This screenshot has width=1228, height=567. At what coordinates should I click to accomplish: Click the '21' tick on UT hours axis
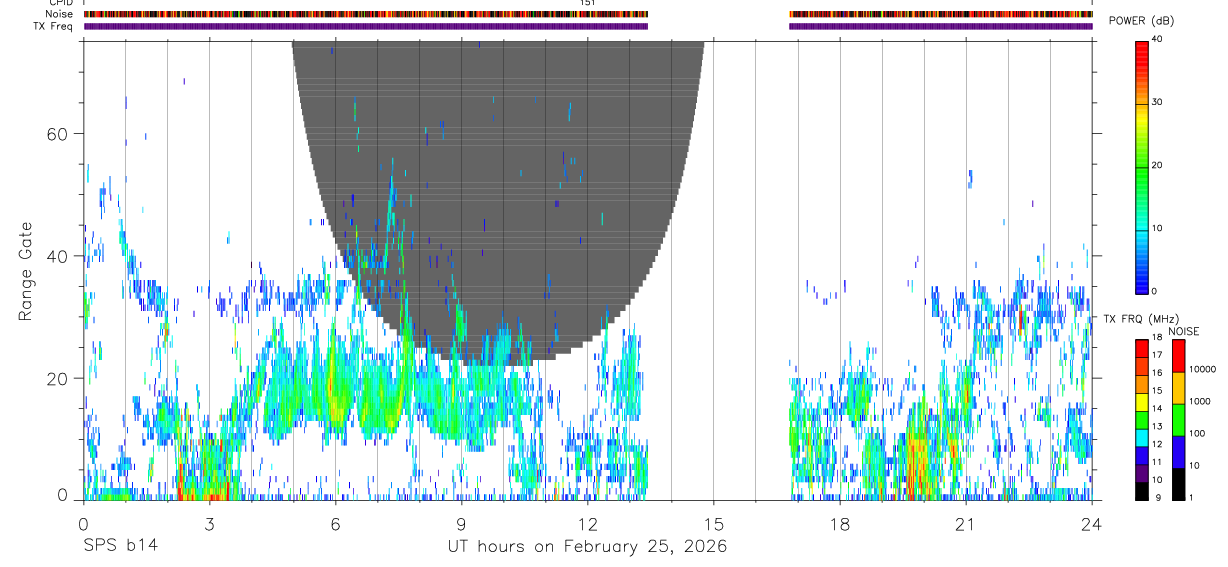pos(966,523)
